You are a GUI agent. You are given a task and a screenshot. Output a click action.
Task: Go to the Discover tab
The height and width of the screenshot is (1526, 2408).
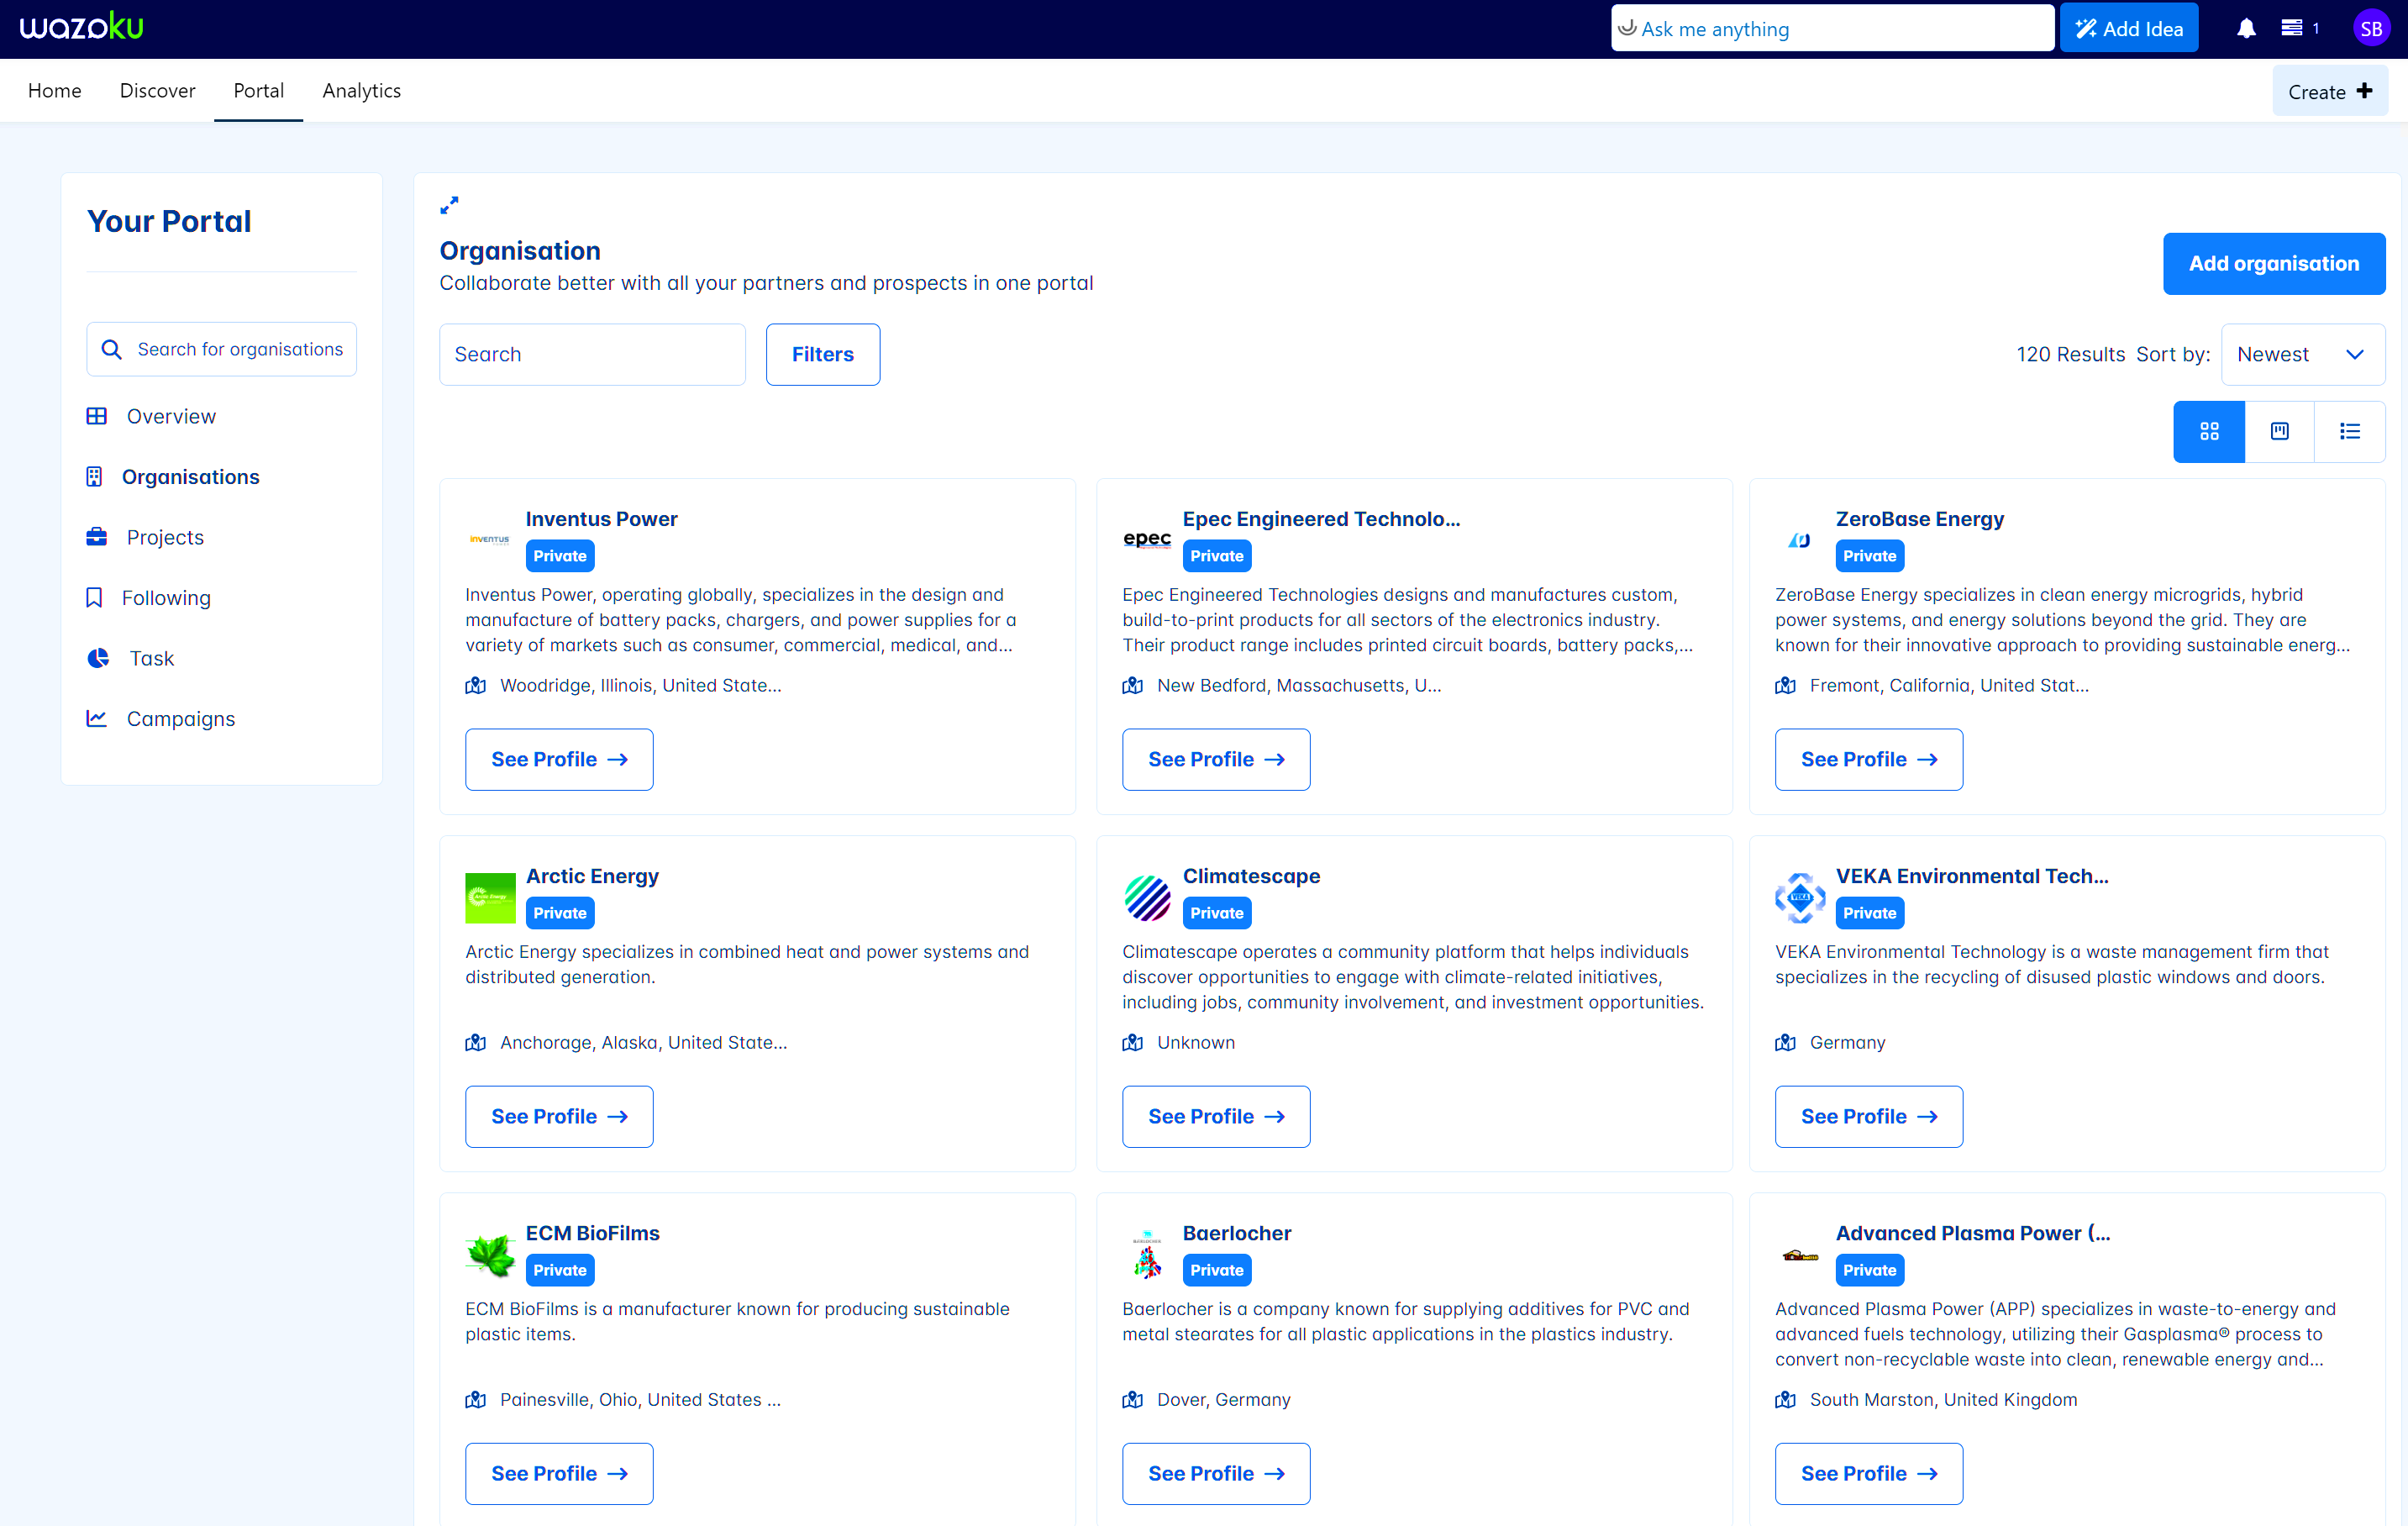[x=157, y=90]
